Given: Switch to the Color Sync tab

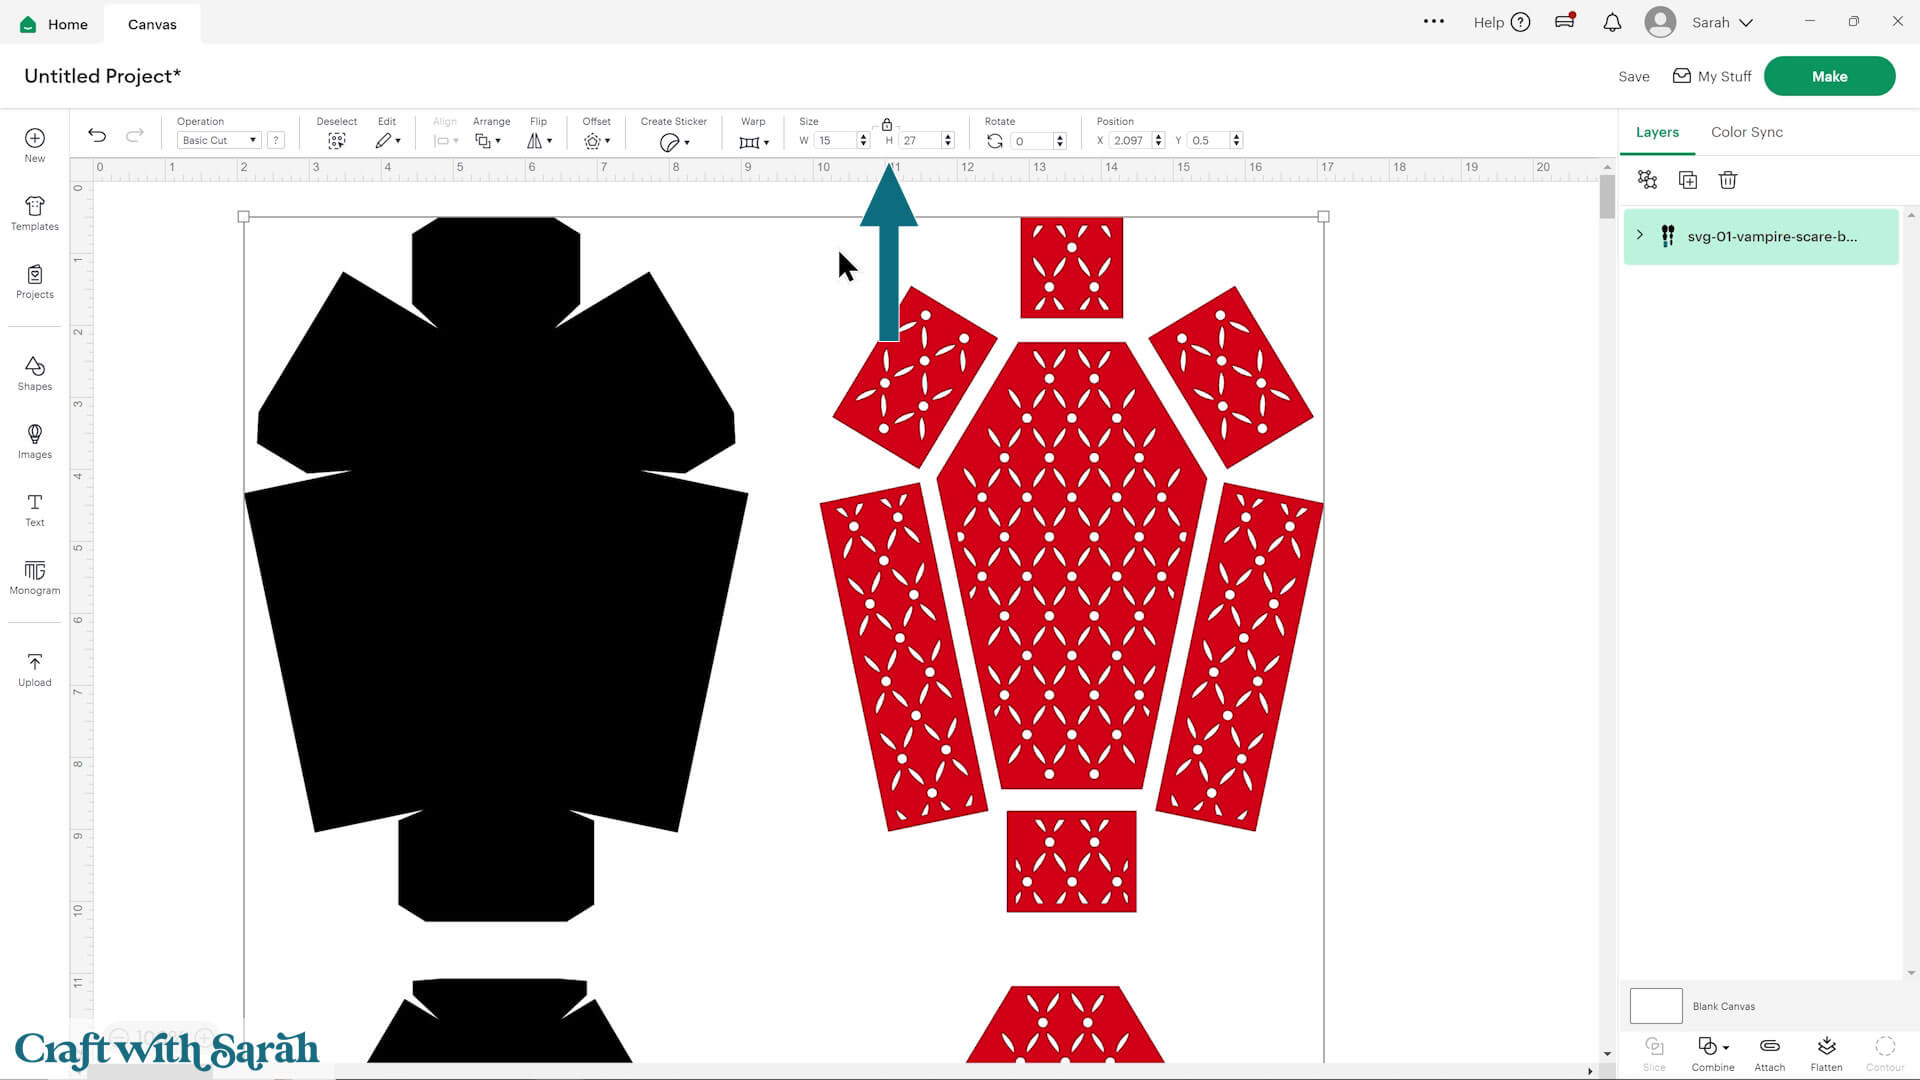Looking at the screenshot, I should (1746, 131).
